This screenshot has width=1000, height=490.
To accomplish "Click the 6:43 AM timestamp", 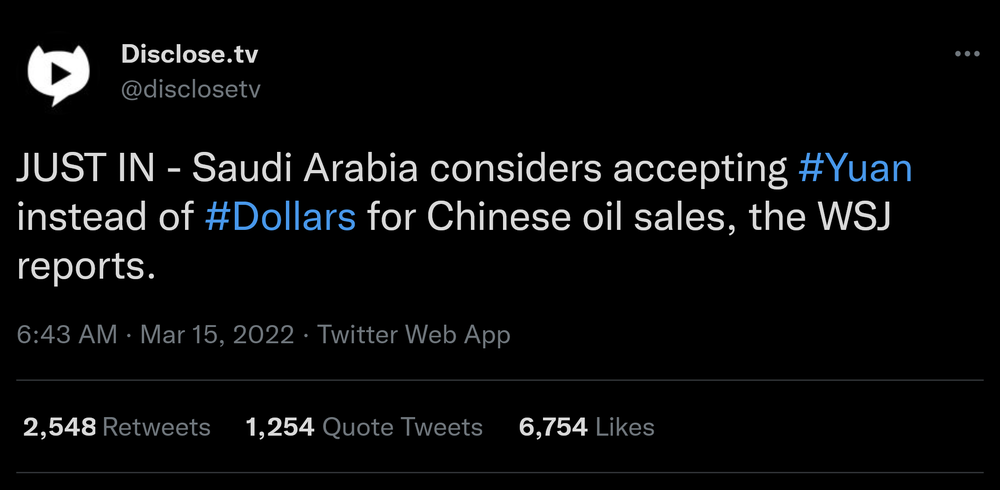I will 67,334.
